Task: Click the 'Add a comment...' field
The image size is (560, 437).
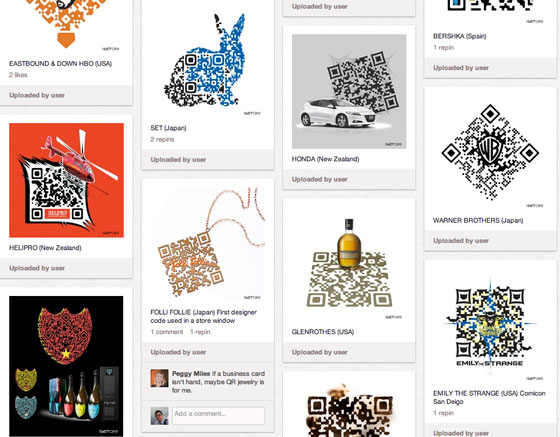Action: (219, 416)
